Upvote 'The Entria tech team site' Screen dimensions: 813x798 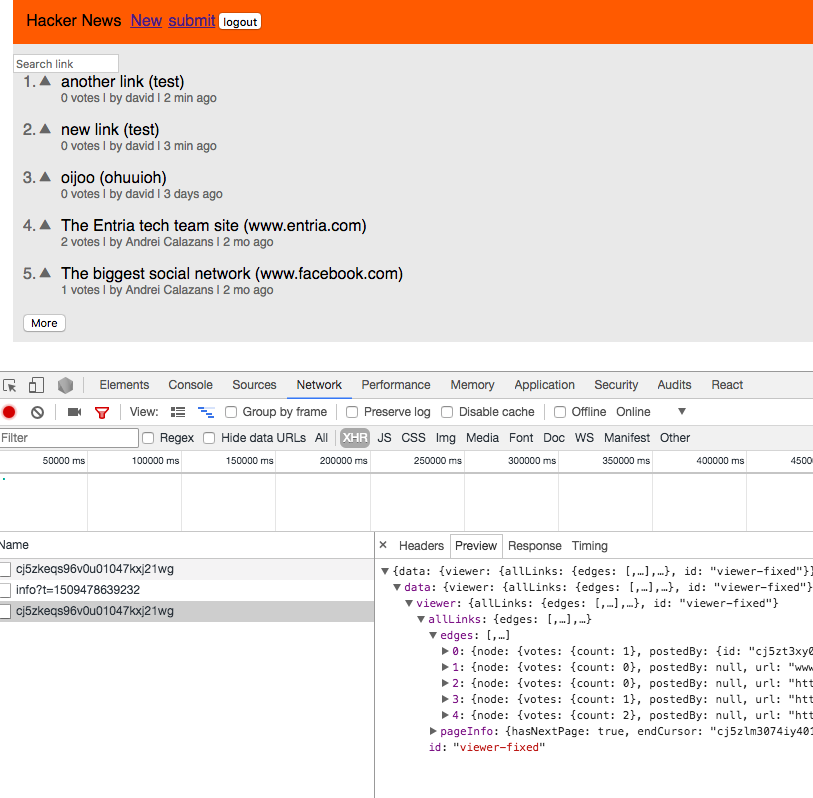(x=46, y=225)
